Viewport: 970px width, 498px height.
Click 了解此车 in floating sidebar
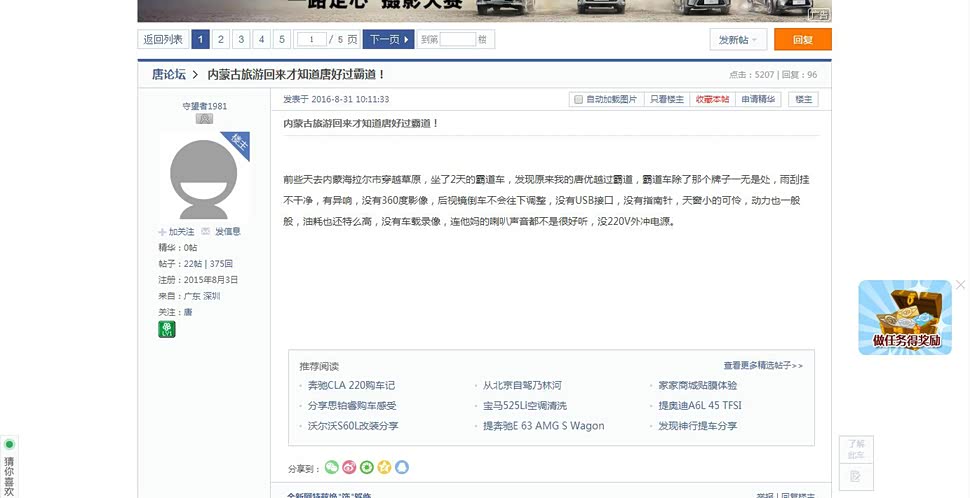tap(856, 450)
